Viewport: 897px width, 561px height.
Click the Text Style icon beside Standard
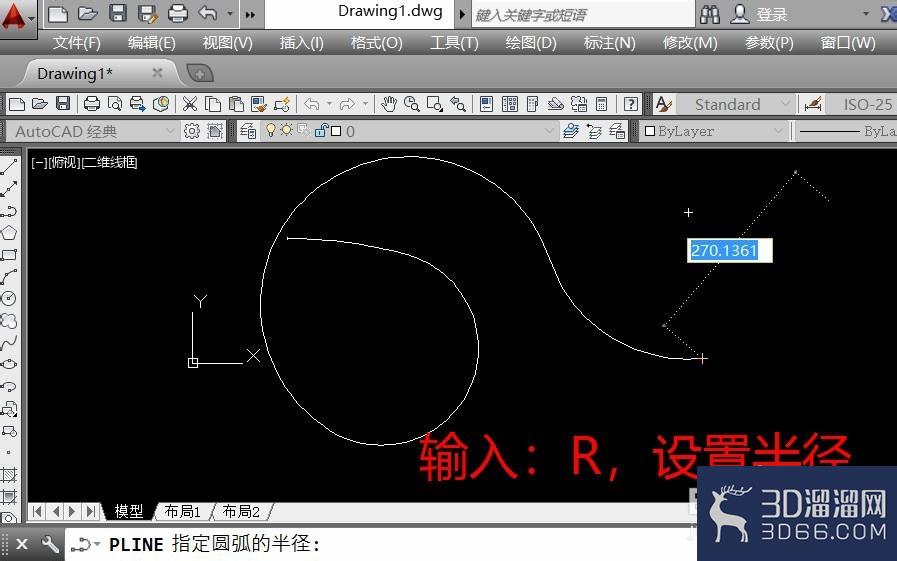tap(664, 104)
